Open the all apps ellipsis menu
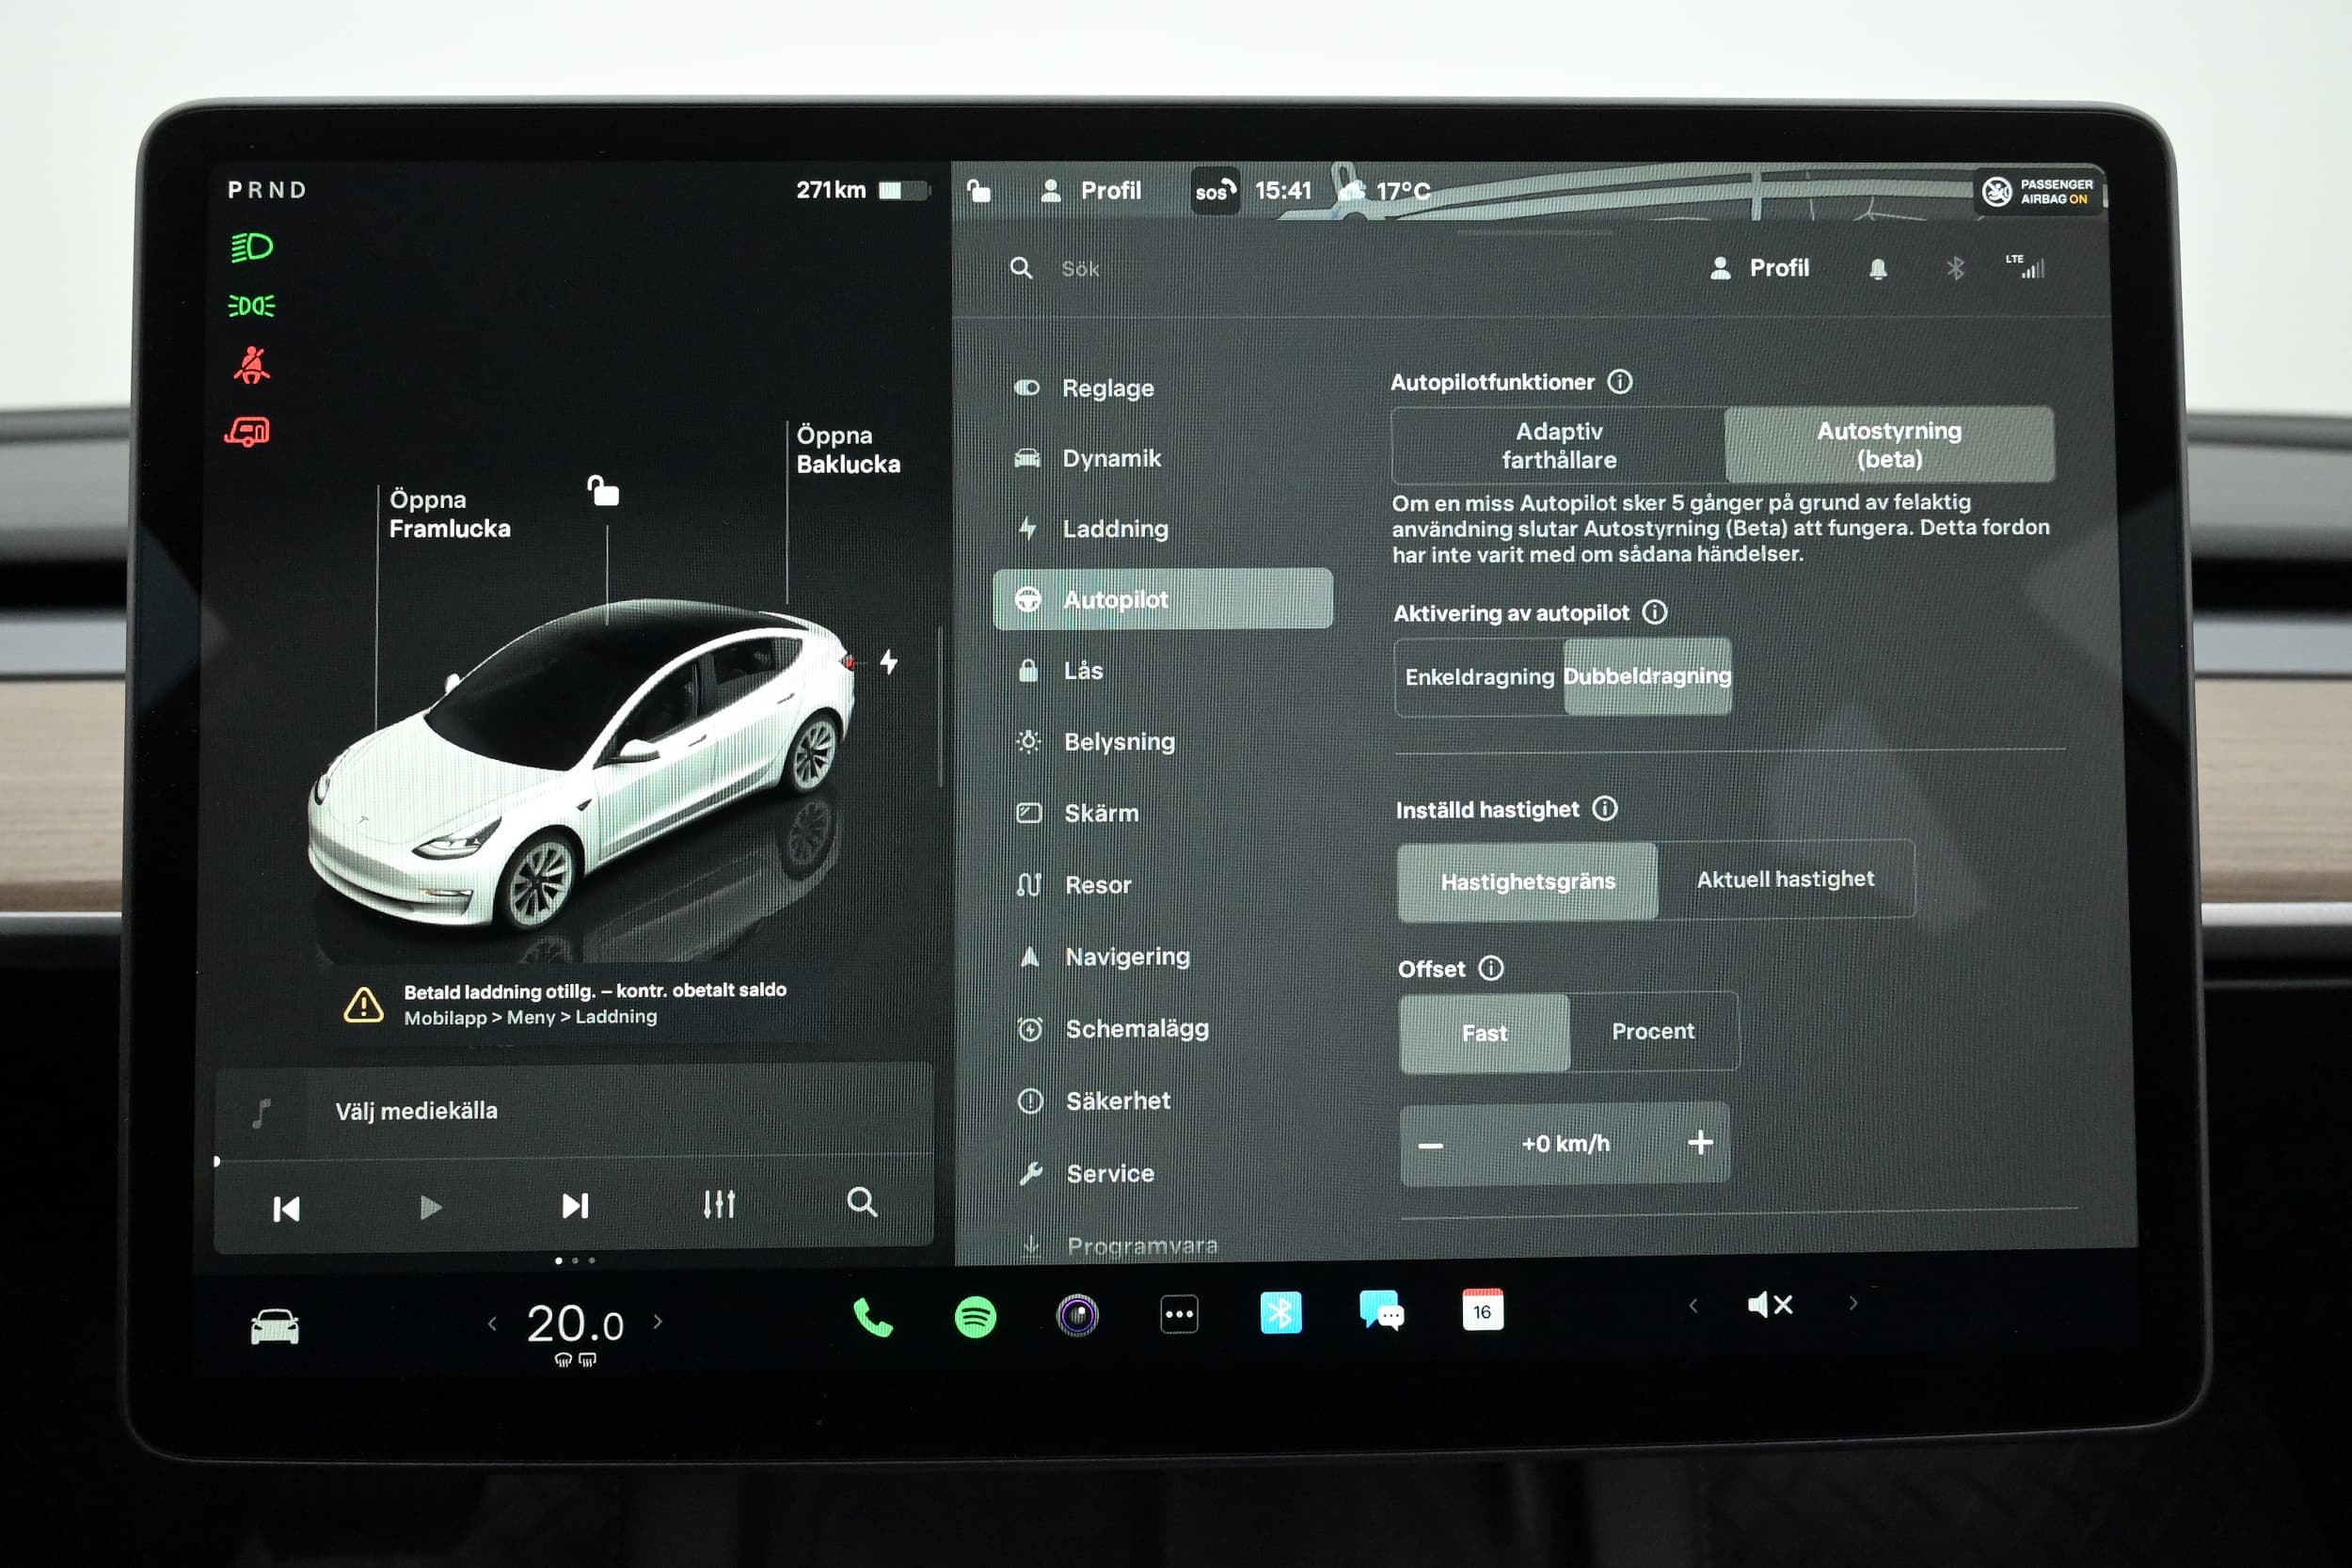 click(x=1179, y=1314)
